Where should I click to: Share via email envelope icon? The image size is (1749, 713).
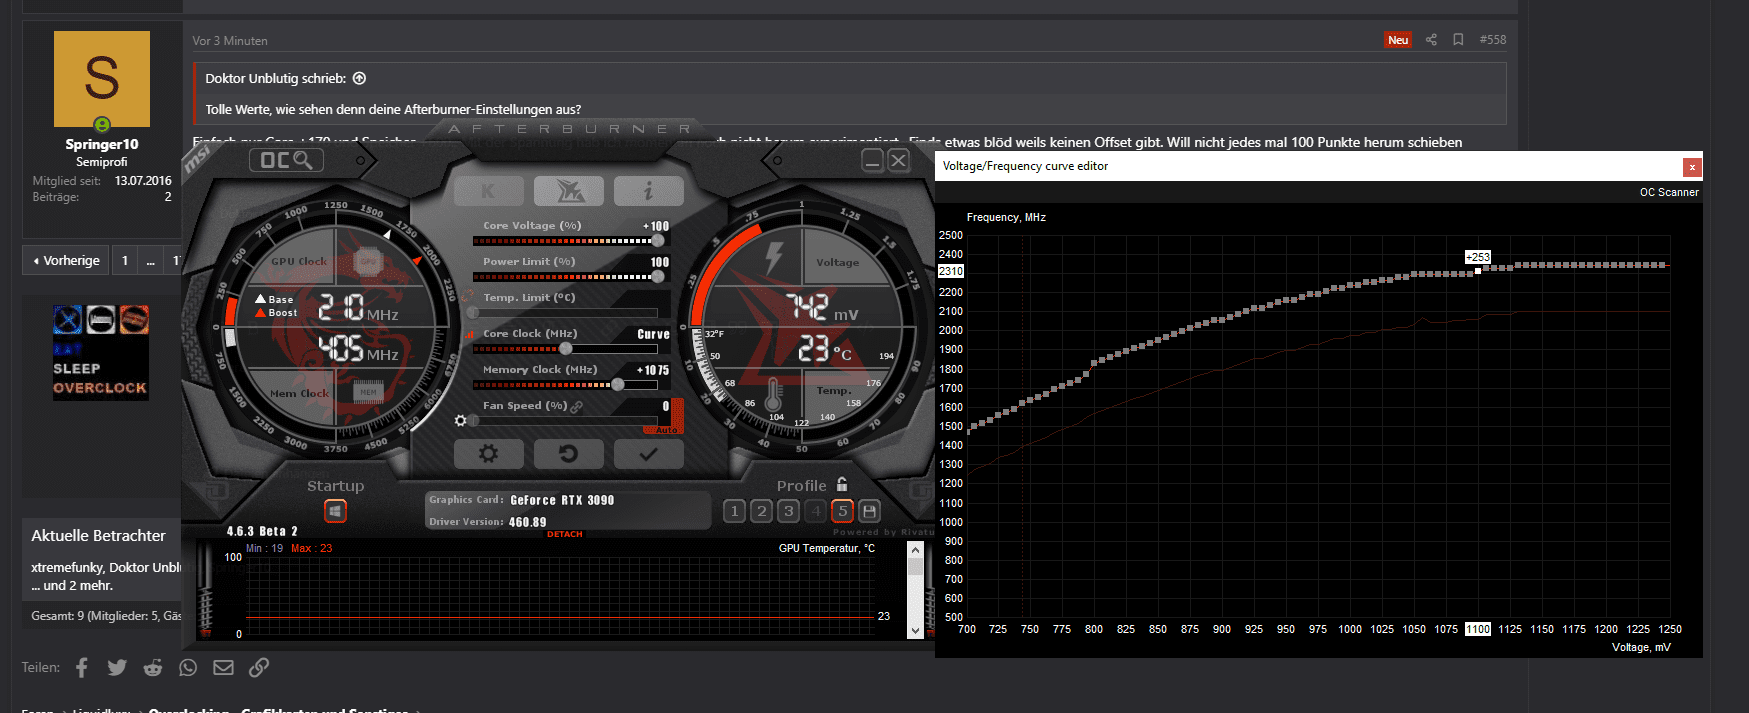(223, 667)
